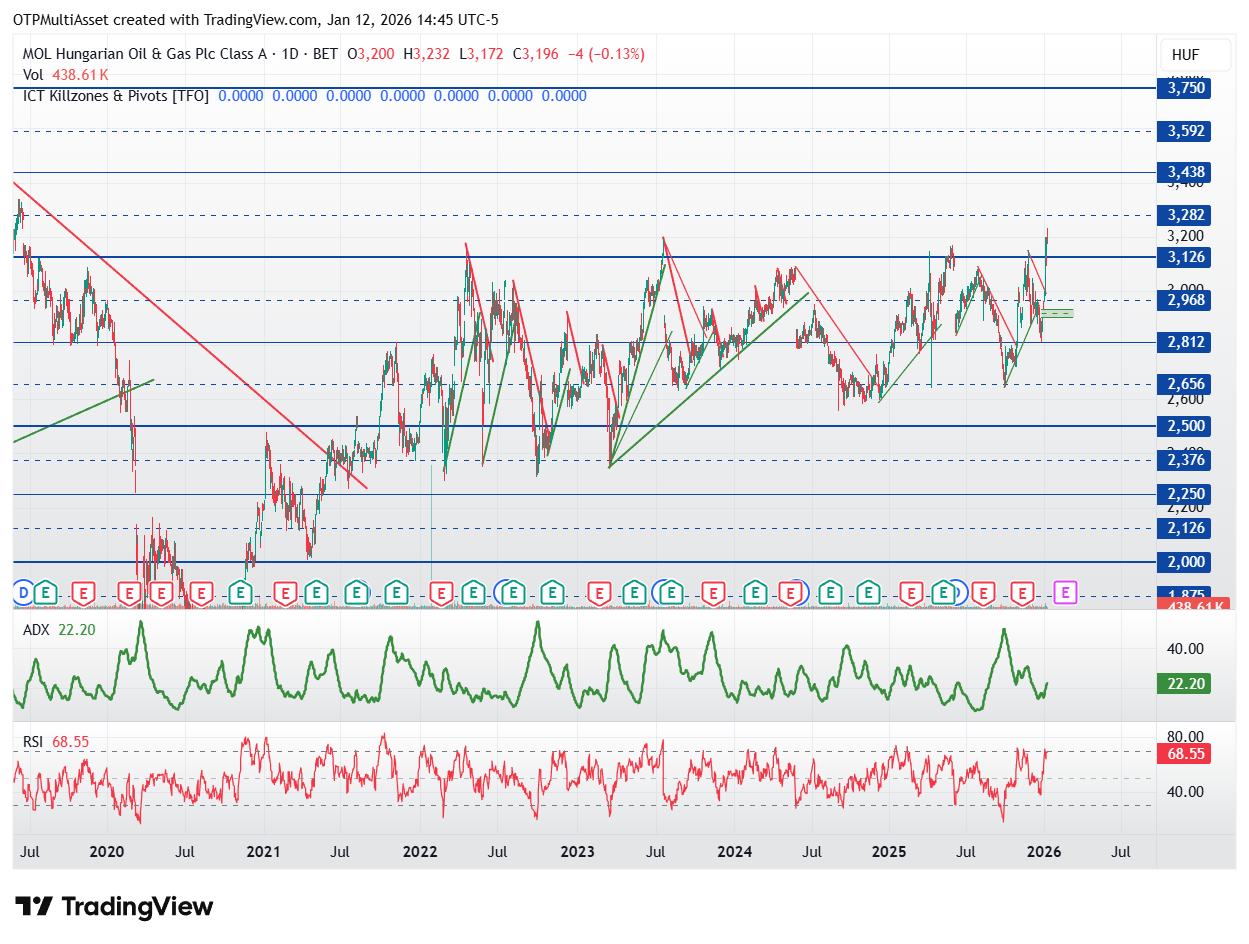Click the Vol volume legend label

[x=33, y=75]
